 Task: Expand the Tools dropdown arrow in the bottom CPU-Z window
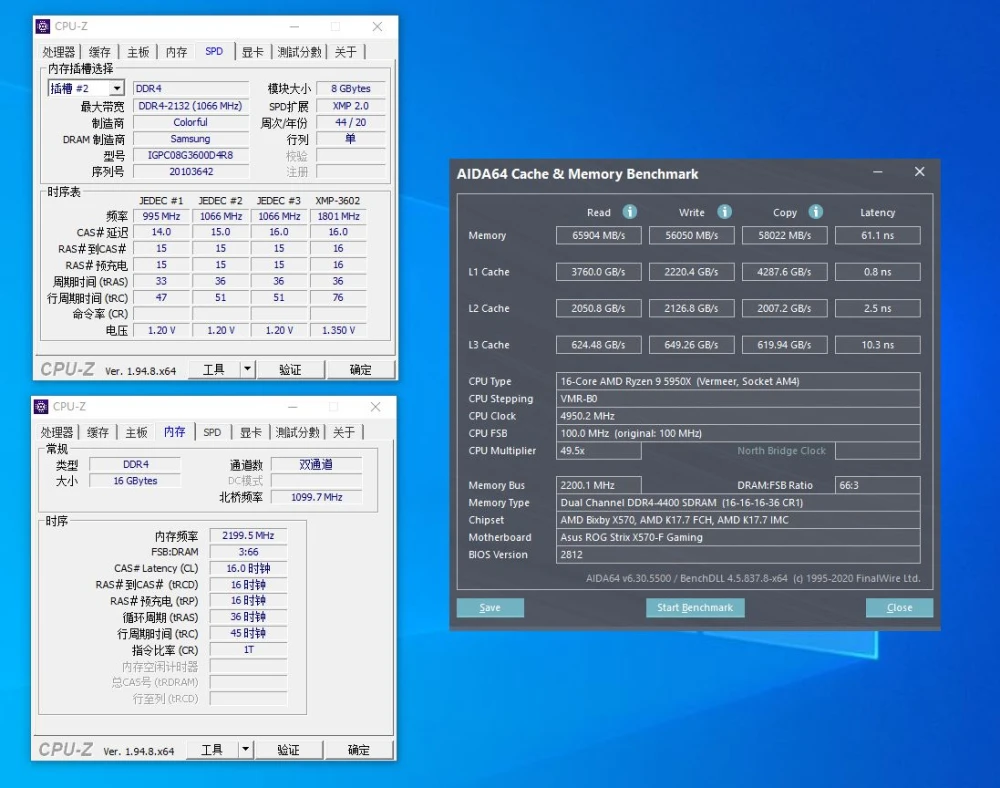(x=246, y=749)
